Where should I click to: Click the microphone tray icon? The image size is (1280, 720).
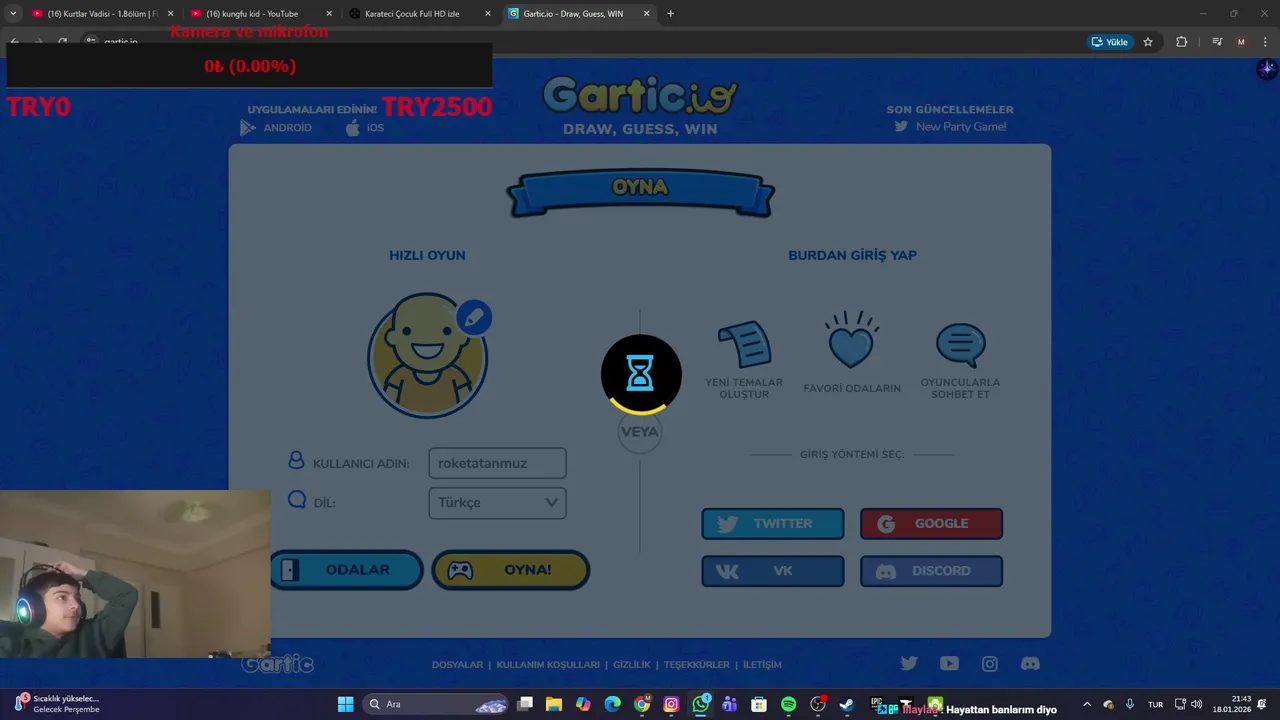click(x=1130, y=705)
